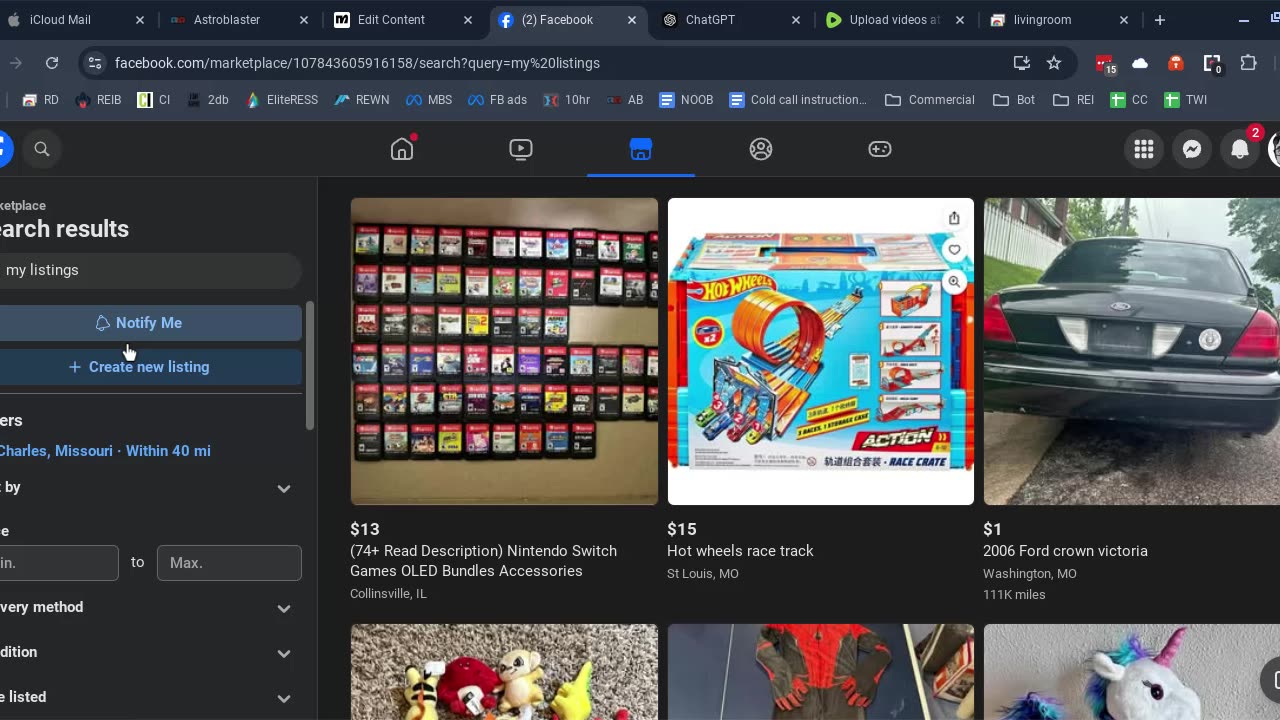Open Gaming controller icon
The width and height of the screenshot is (1280, 720).
point(880,149)
